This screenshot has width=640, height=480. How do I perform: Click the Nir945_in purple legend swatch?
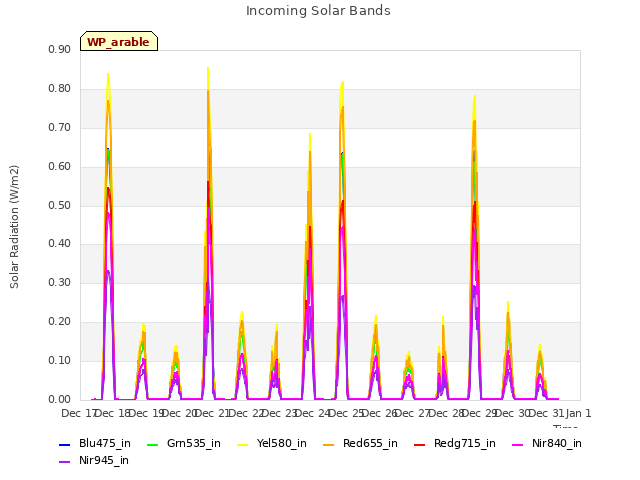click(x=65, y=462)
